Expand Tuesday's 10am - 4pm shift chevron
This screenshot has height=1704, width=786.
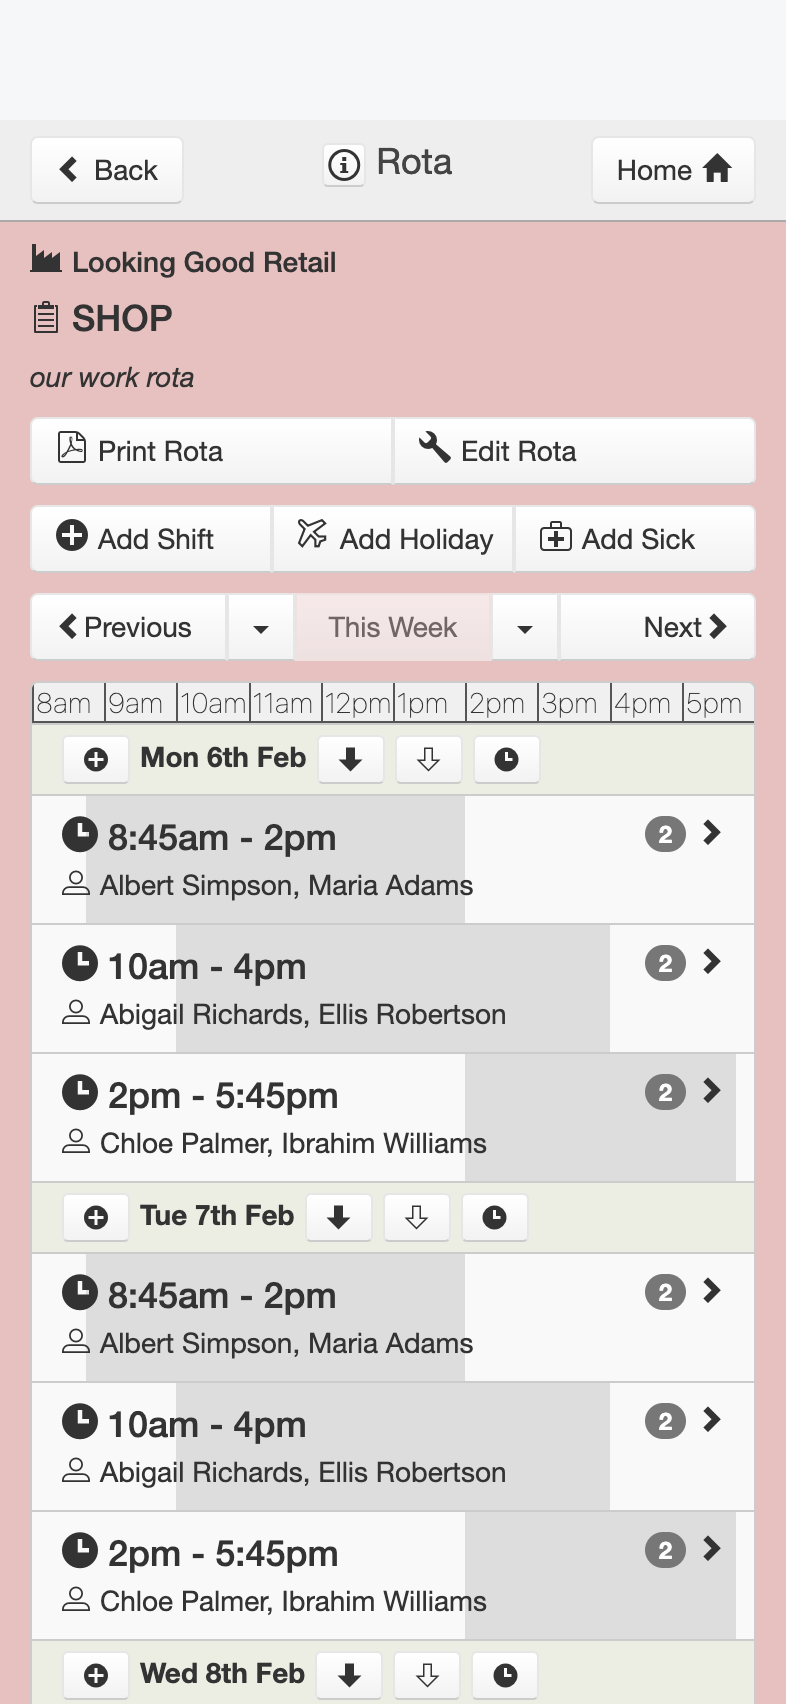point(711,1420)
